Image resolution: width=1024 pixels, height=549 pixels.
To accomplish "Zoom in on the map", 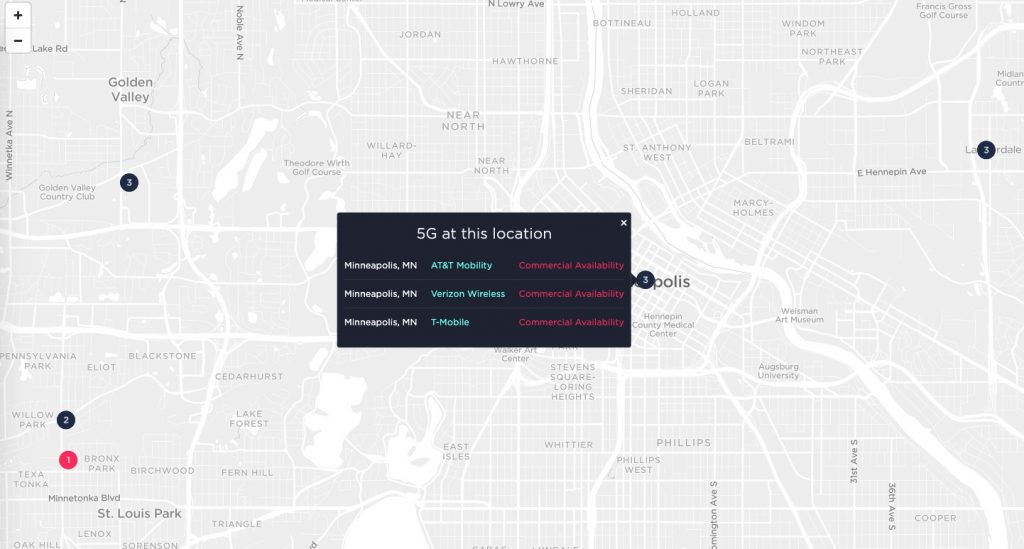I will (18, 15).
